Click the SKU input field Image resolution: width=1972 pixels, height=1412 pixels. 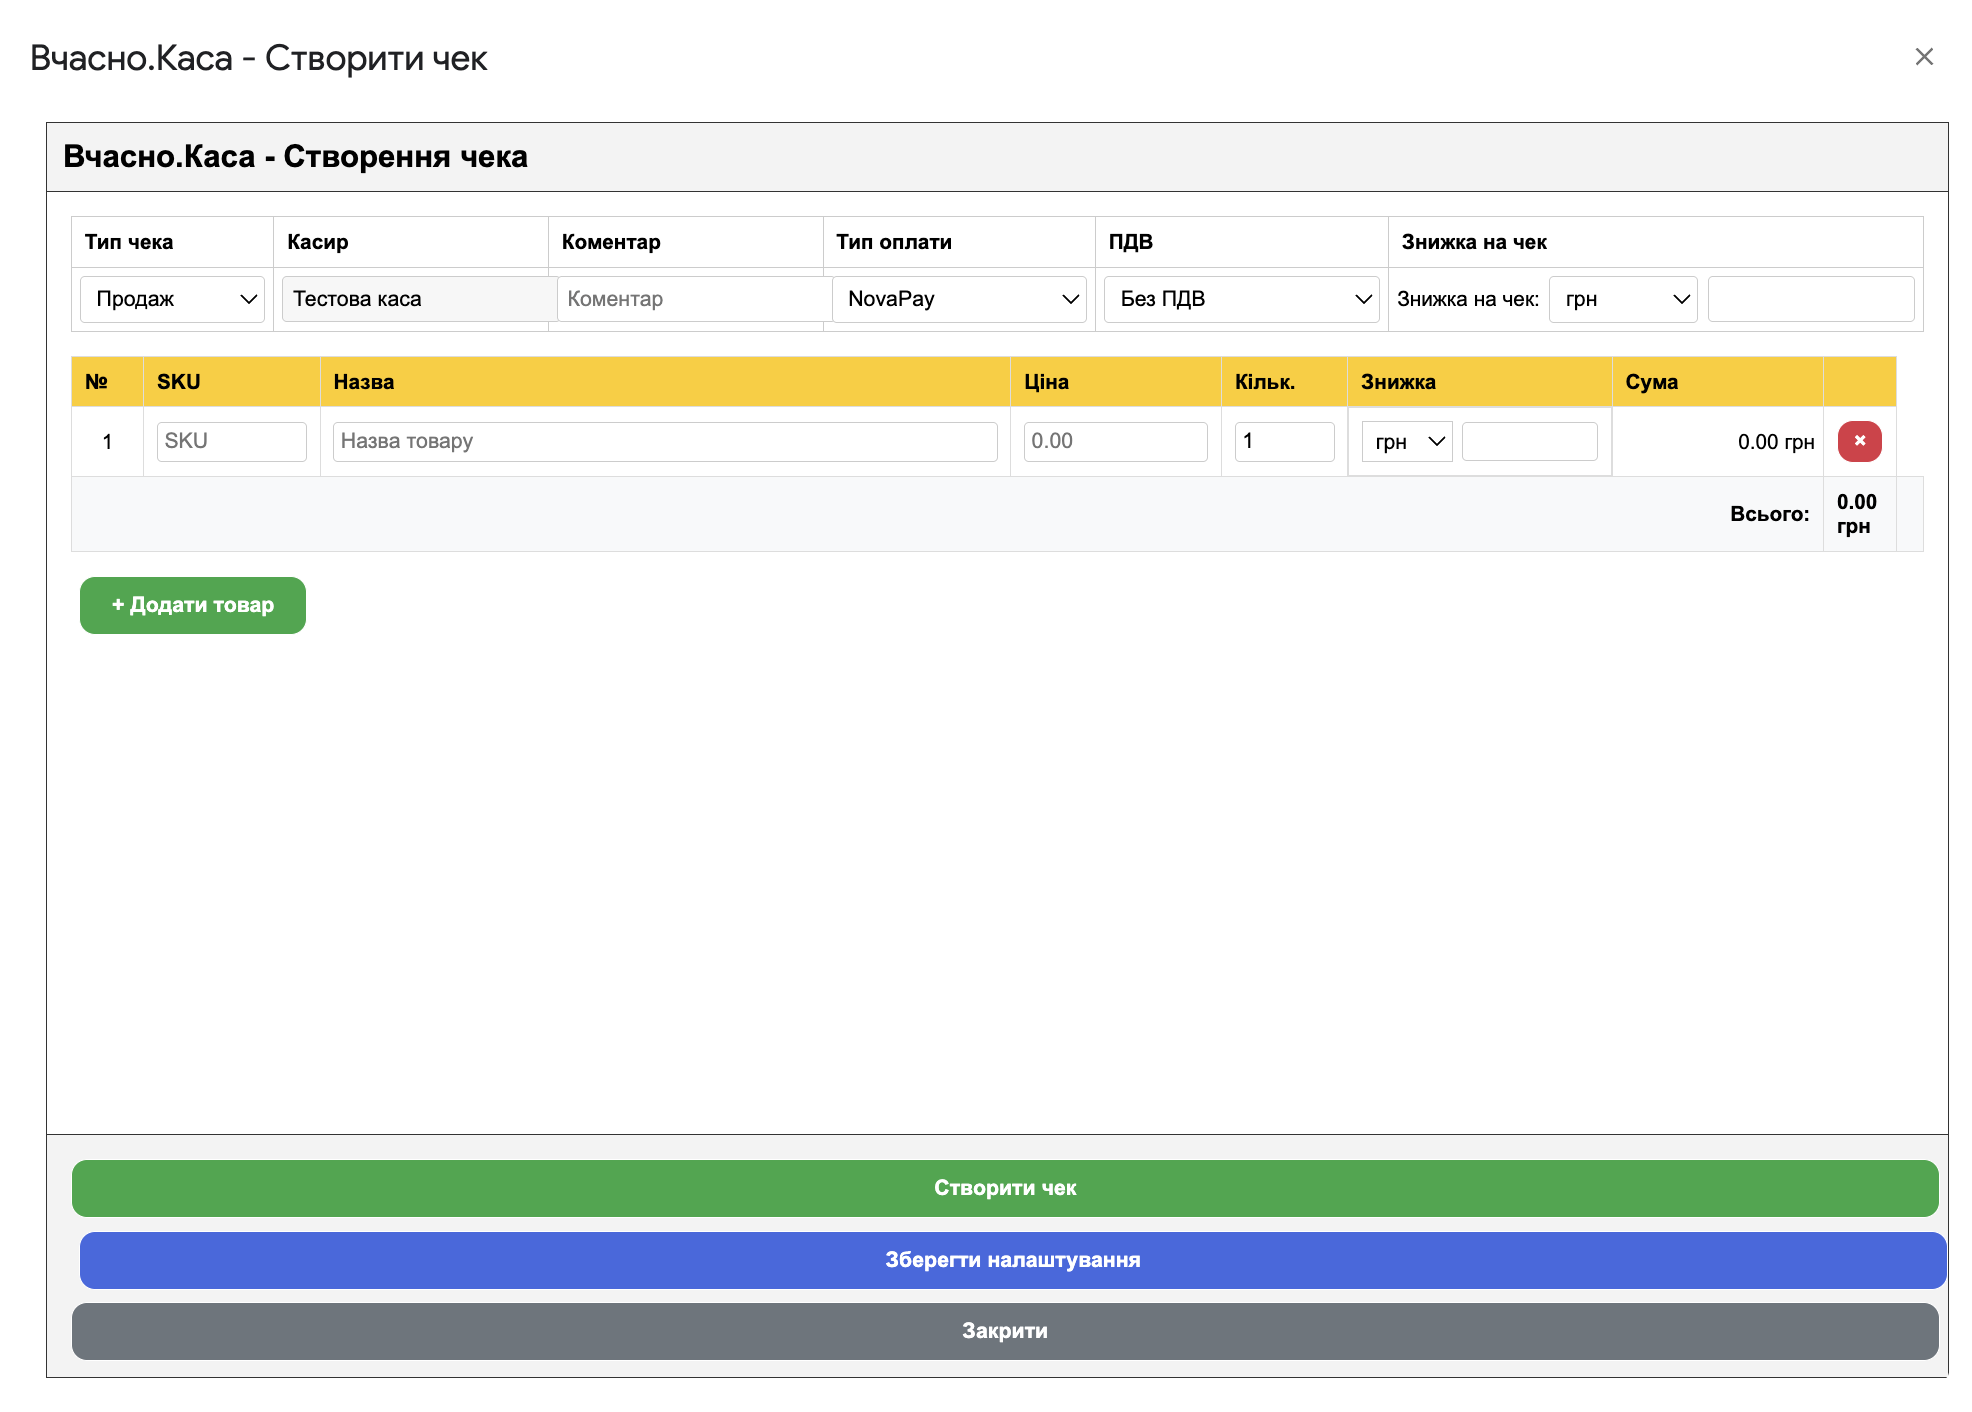(231, 441)
